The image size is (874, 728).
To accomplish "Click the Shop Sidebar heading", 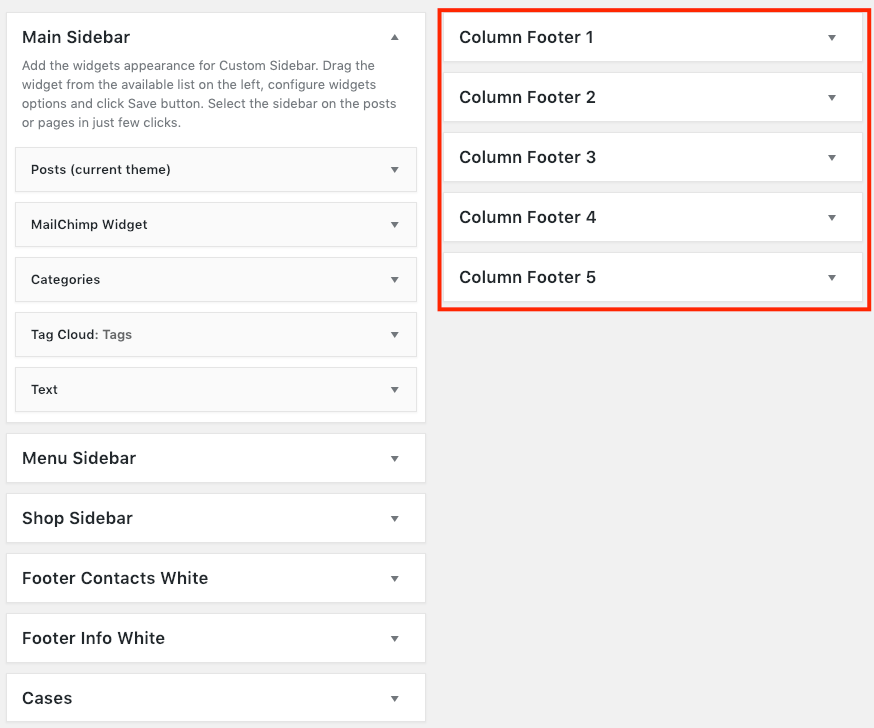I will pyautogui.click(x=77, y=518).
